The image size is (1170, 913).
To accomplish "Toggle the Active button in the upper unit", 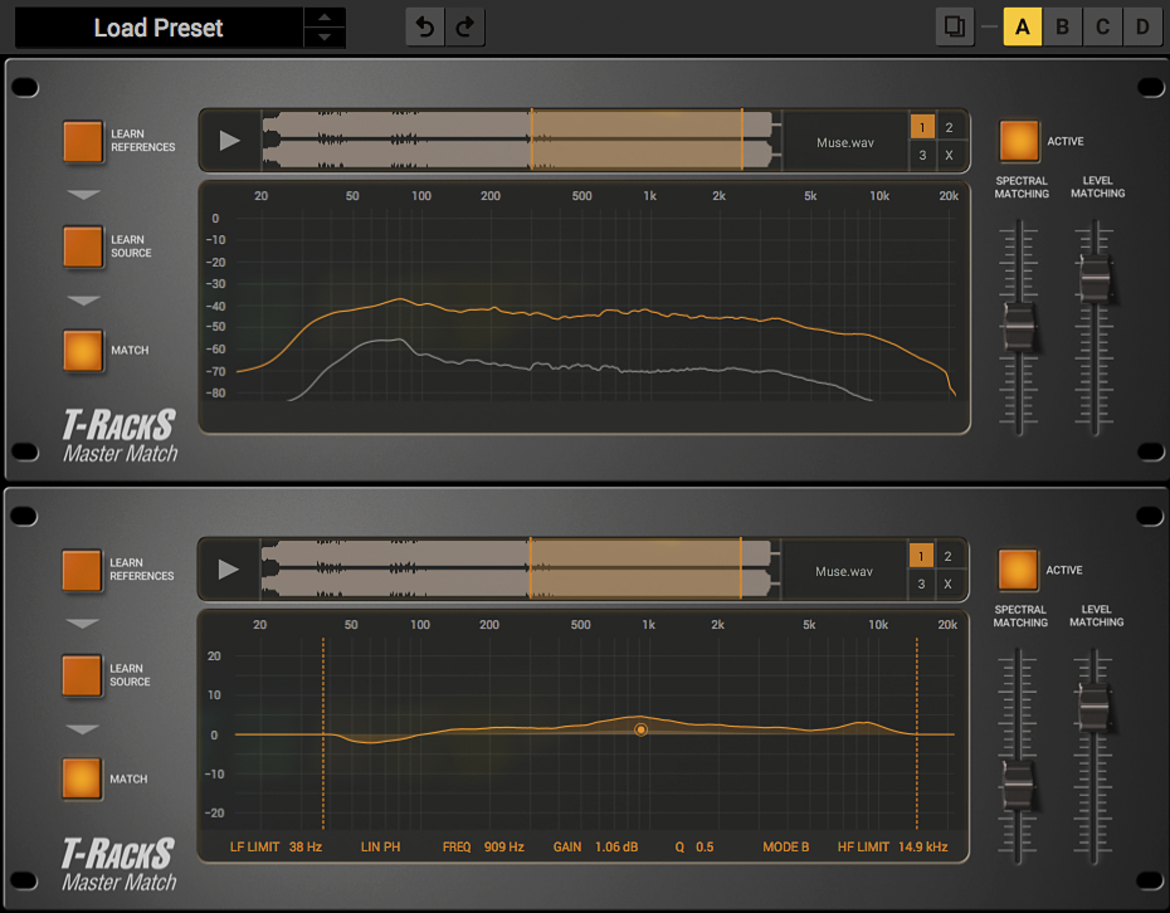I will 1019,141.
